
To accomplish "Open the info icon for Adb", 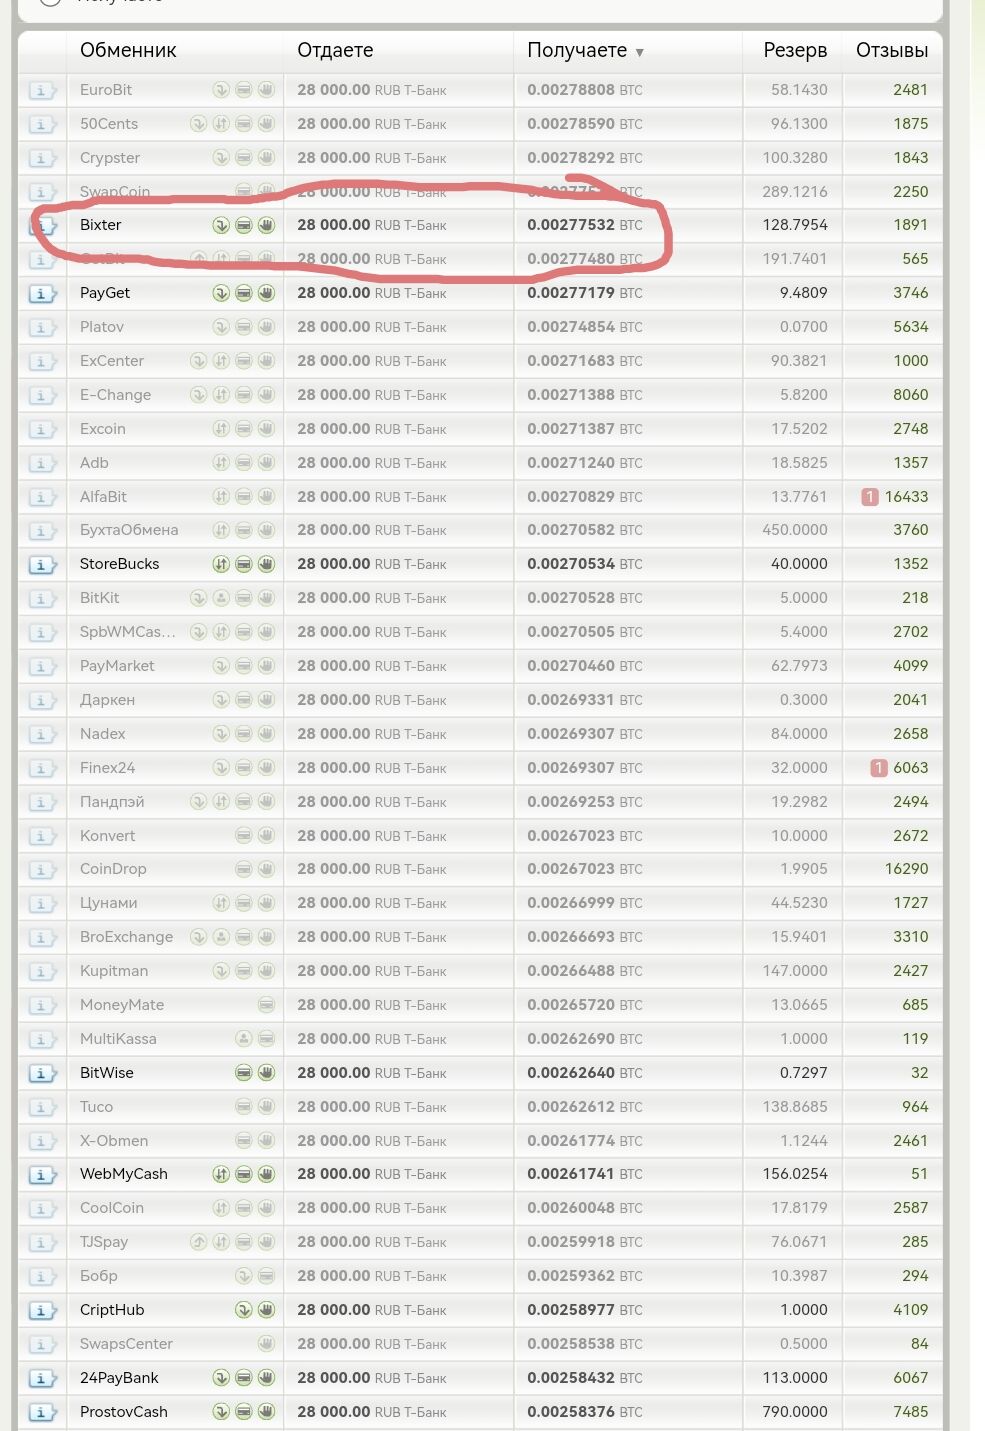I will (x=41, y=464).
